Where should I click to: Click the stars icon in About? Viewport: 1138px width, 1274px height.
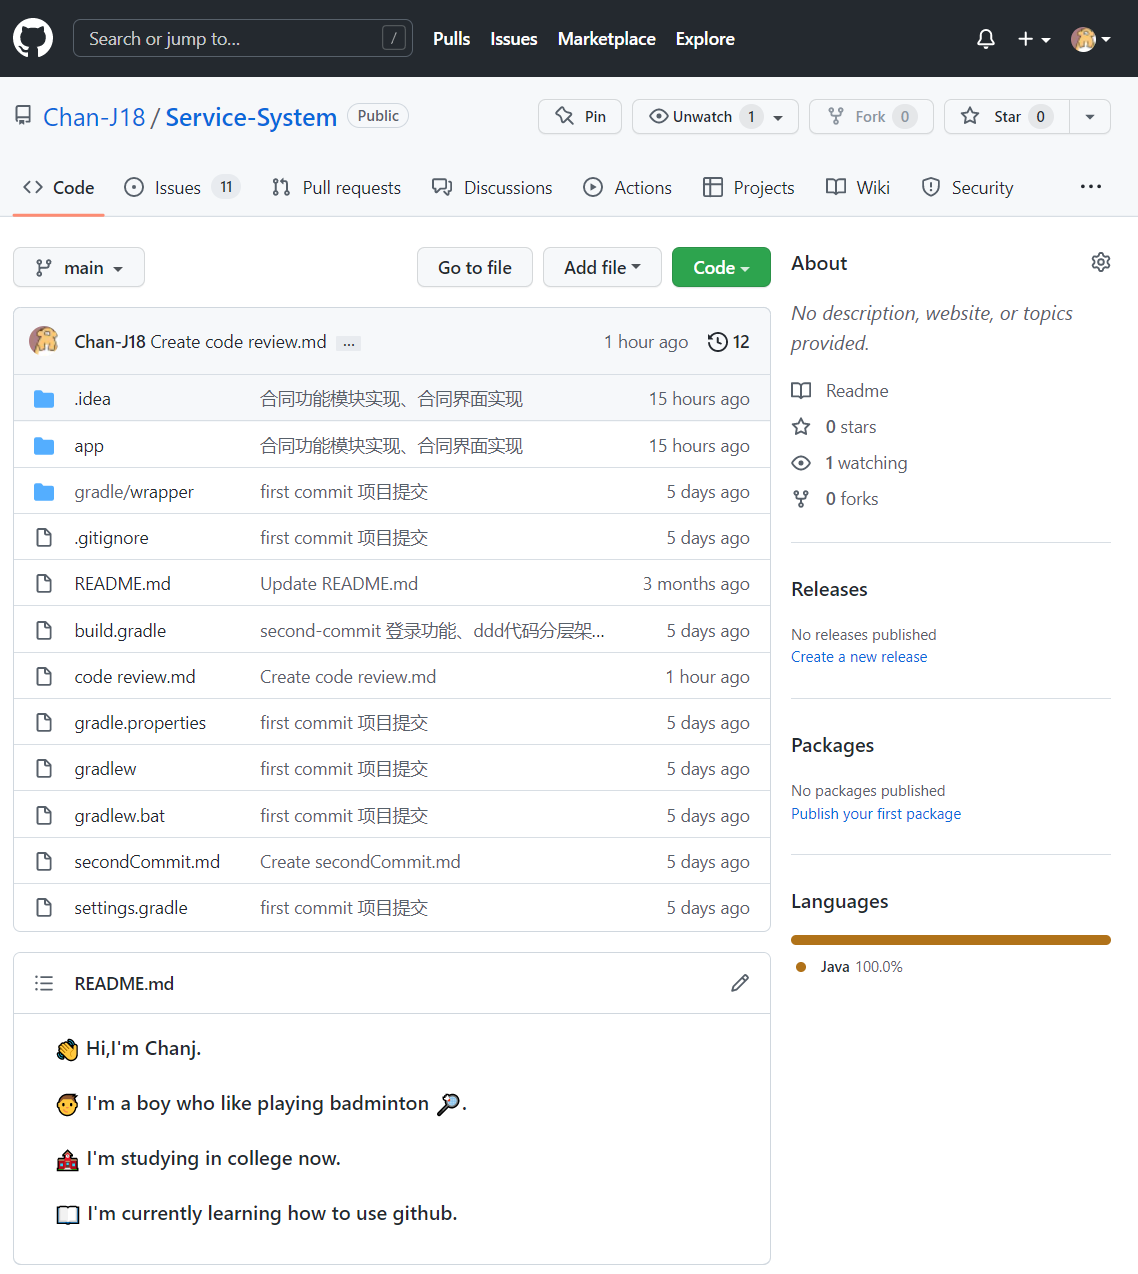[801, 427]
